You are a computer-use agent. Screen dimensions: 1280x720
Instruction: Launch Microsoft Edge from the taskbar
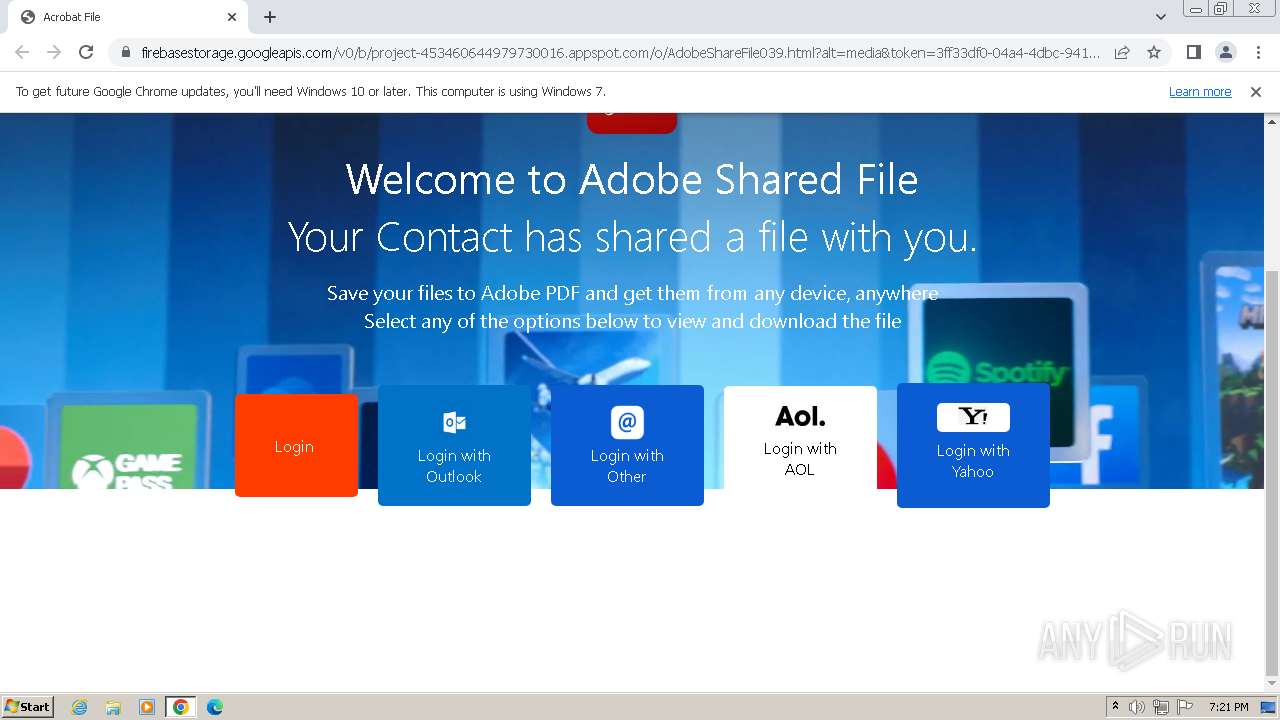pos(215,707)
